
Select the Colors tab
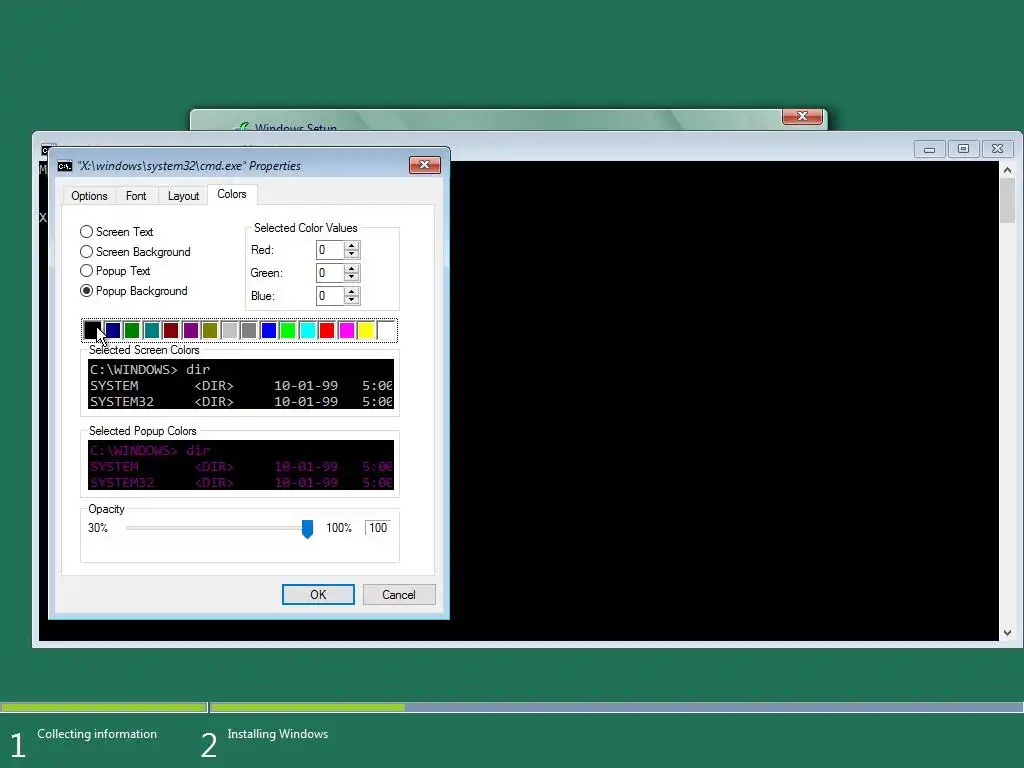point(232,195)
